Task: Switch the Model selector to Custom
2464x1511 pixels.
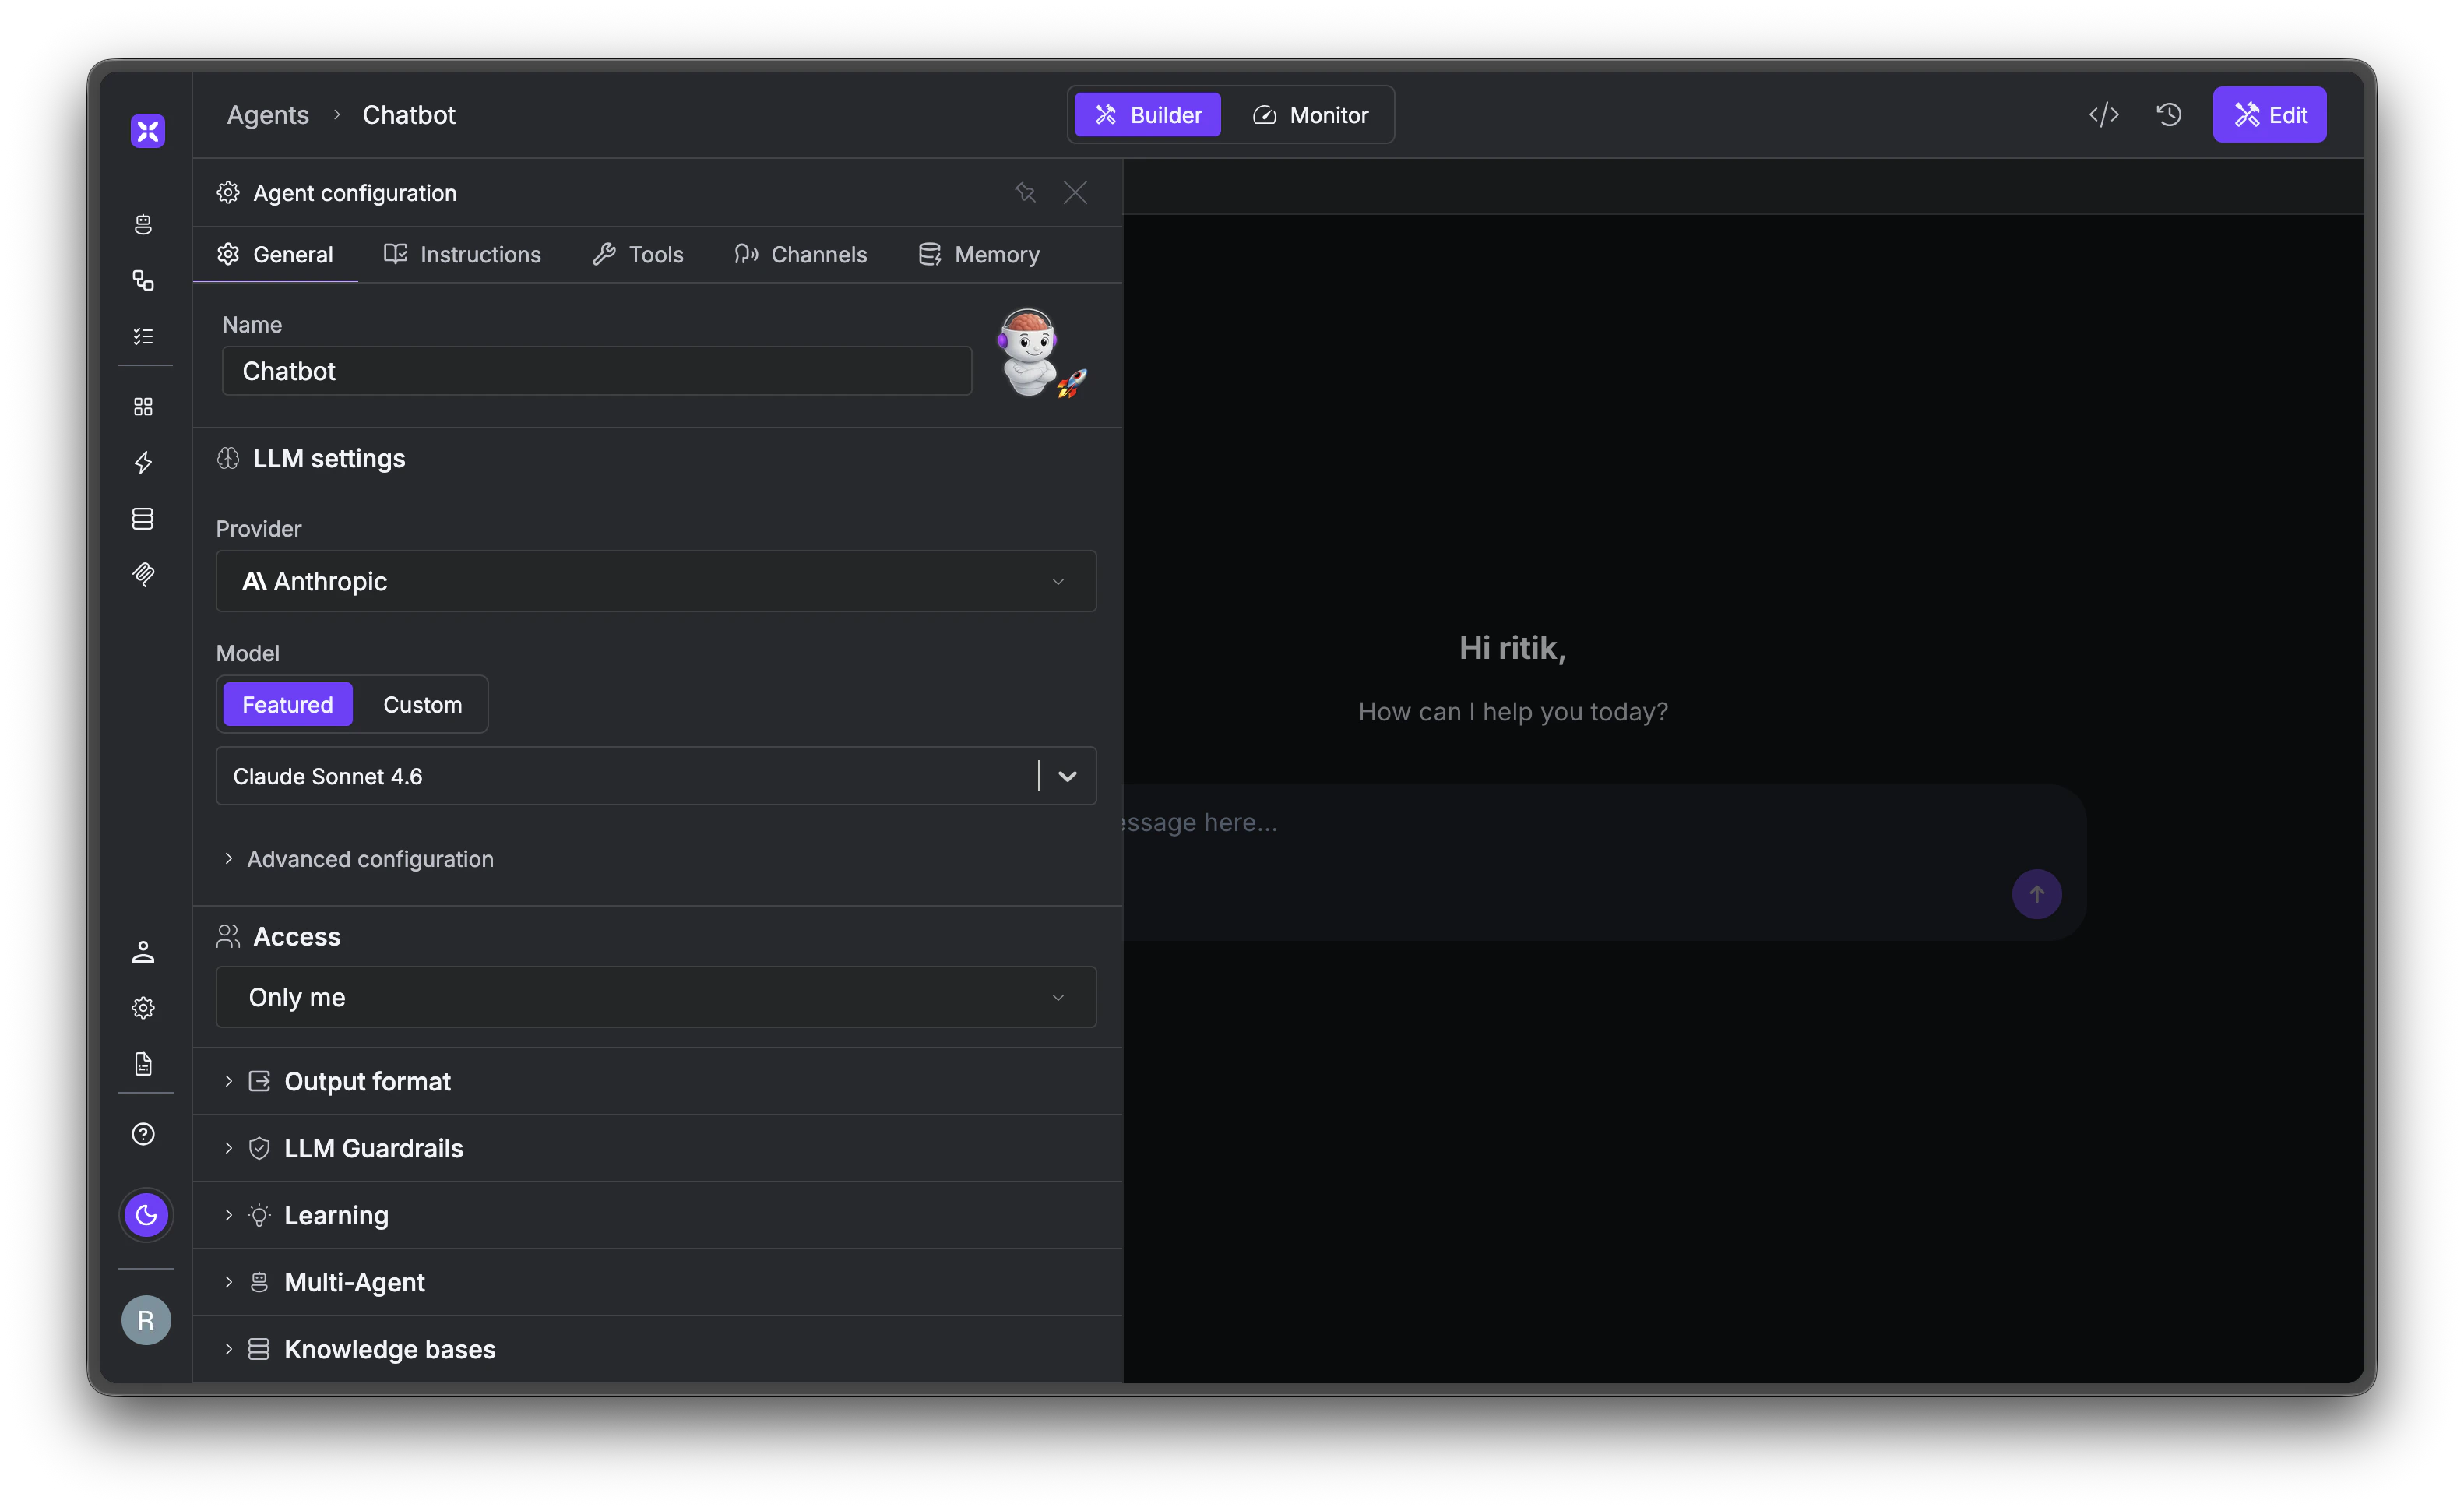Action: 422,704
